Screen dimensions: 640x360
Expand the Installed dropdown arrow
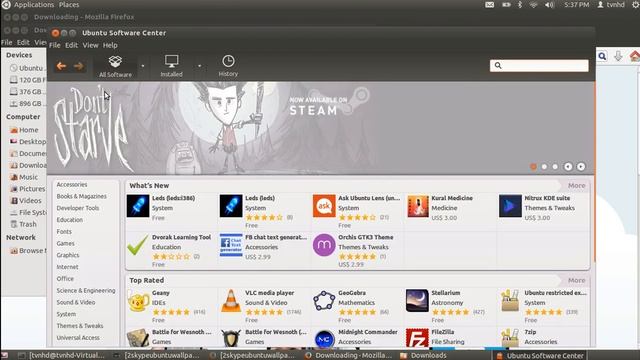200,66
